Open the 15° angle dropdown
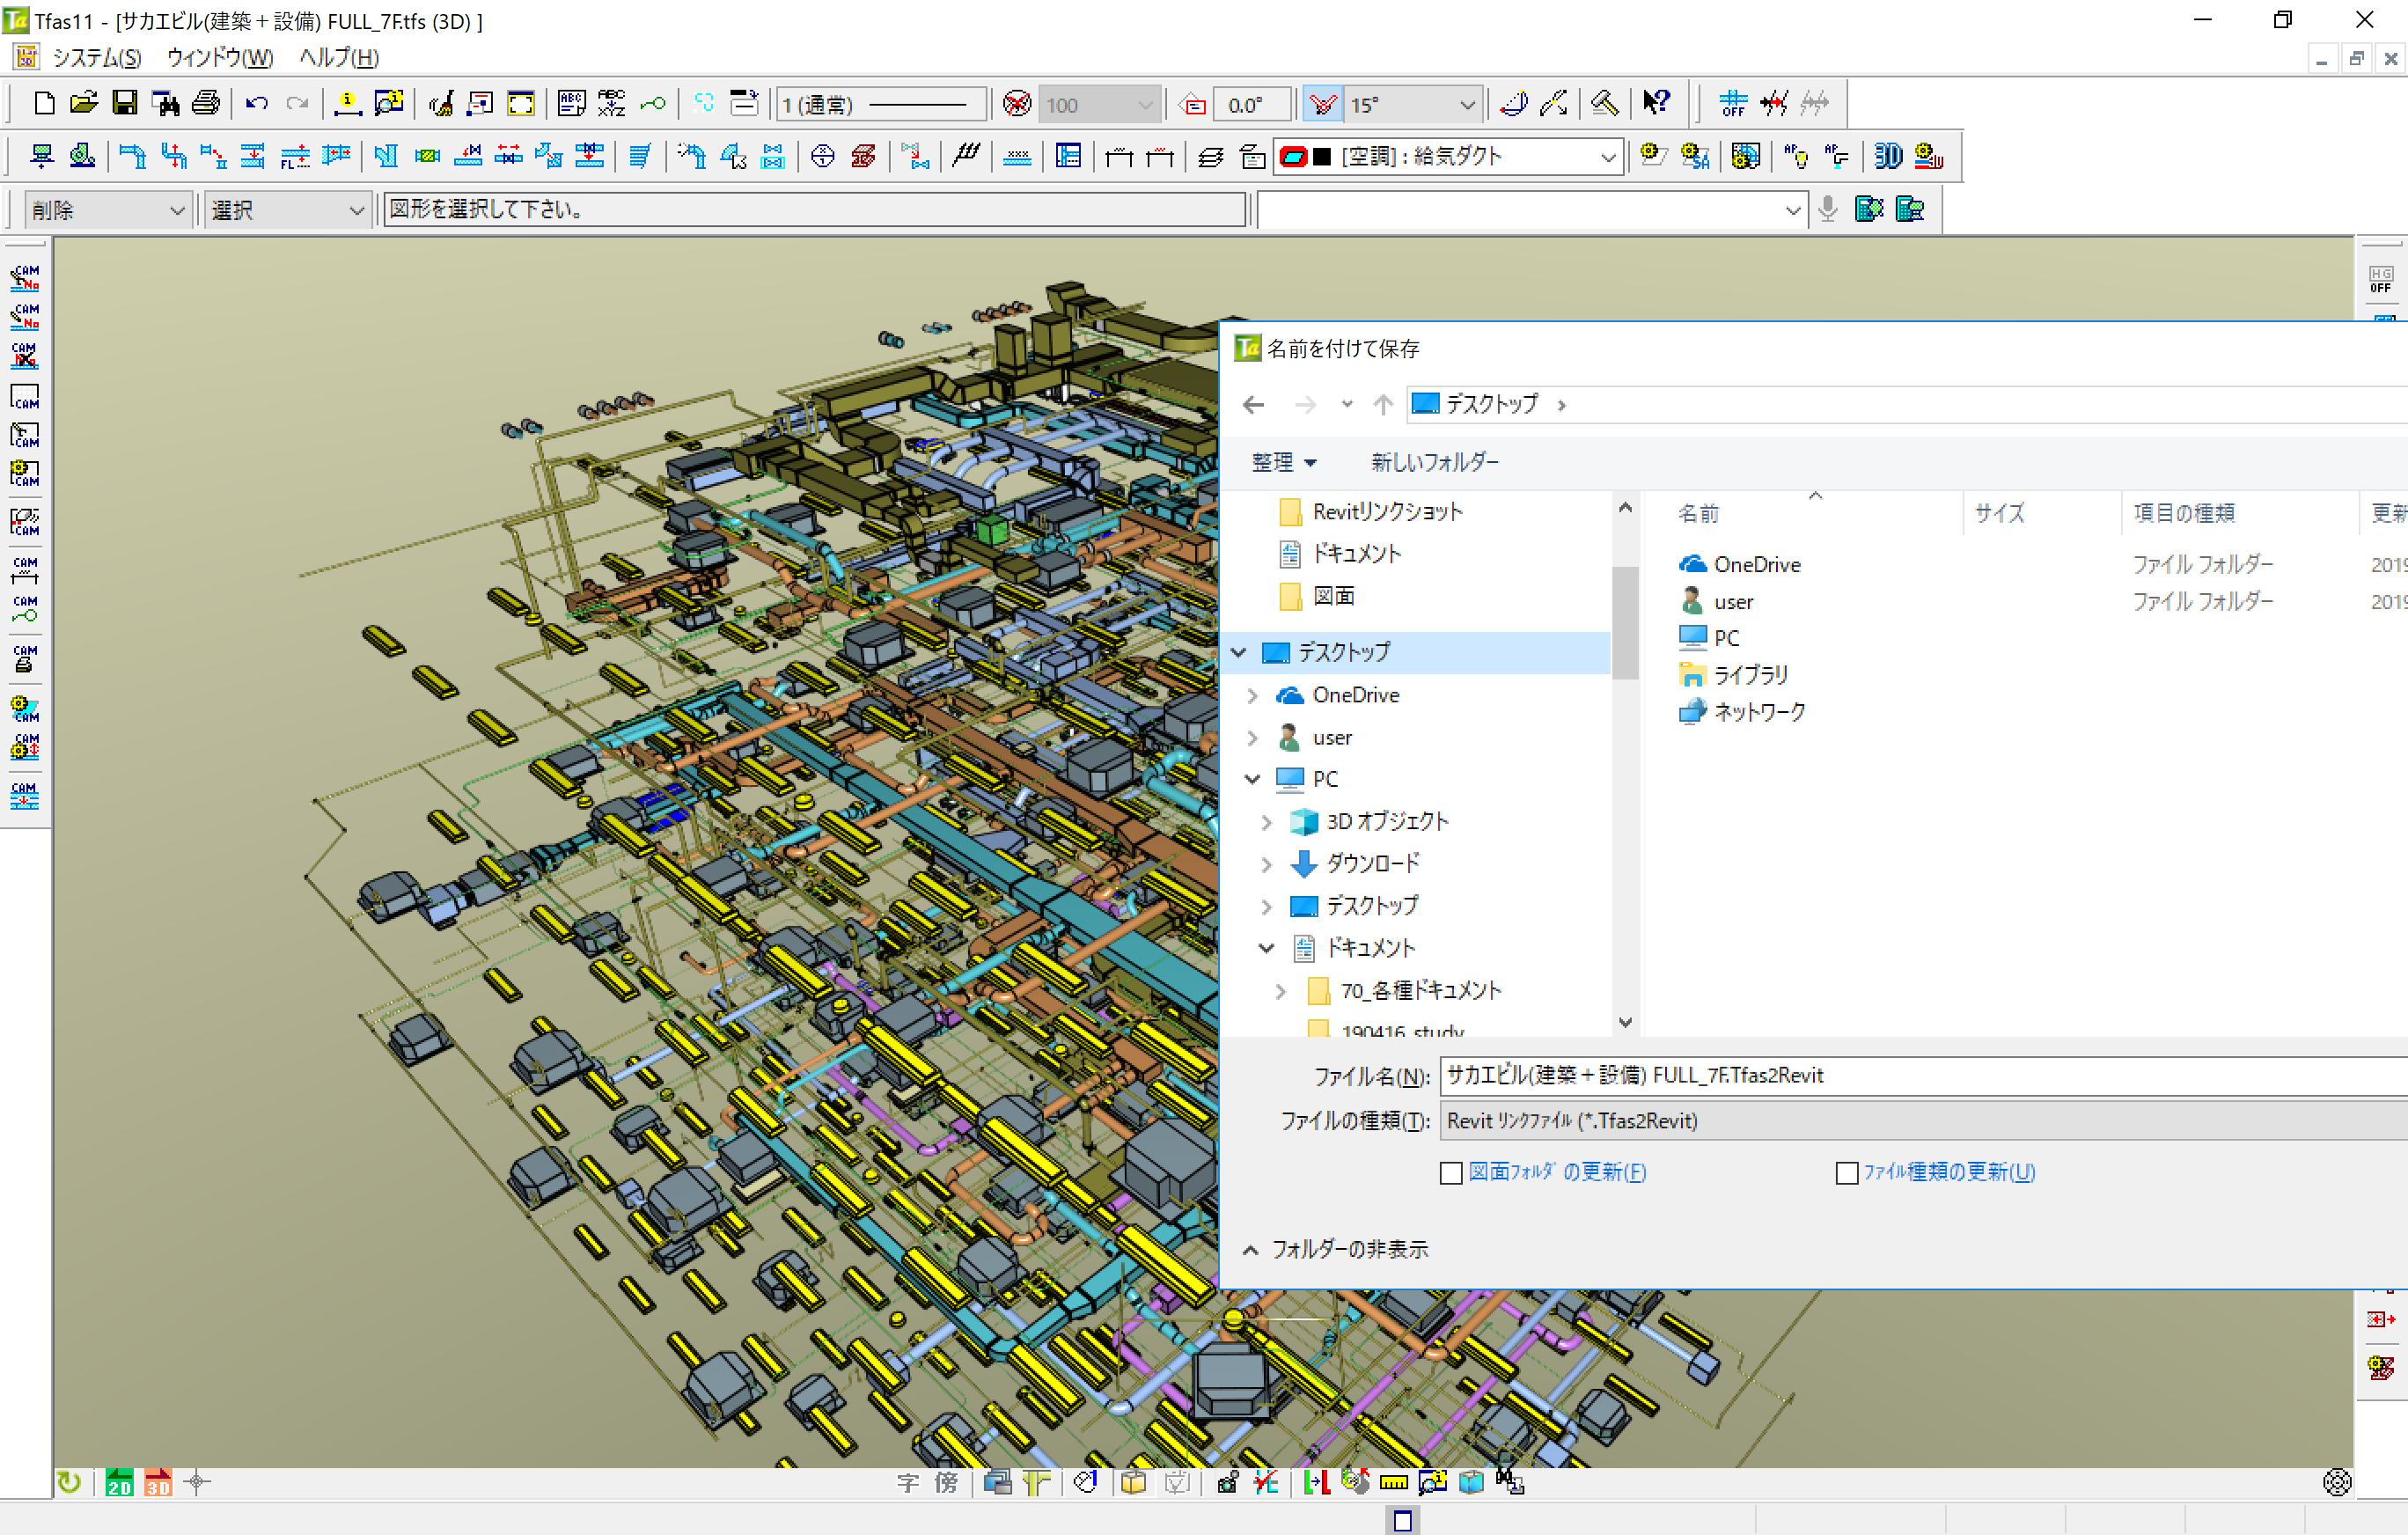 pos(1466,105)
